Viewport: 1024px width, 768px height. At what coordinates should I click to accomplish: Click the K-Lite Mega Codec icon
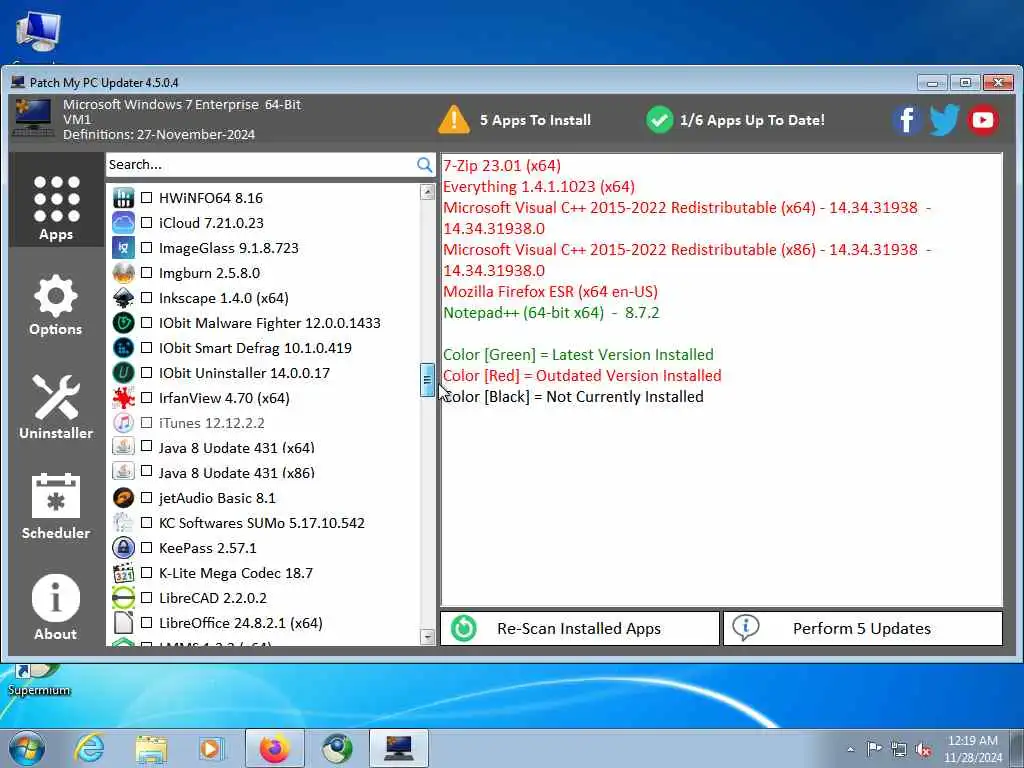tap(123, 573)
